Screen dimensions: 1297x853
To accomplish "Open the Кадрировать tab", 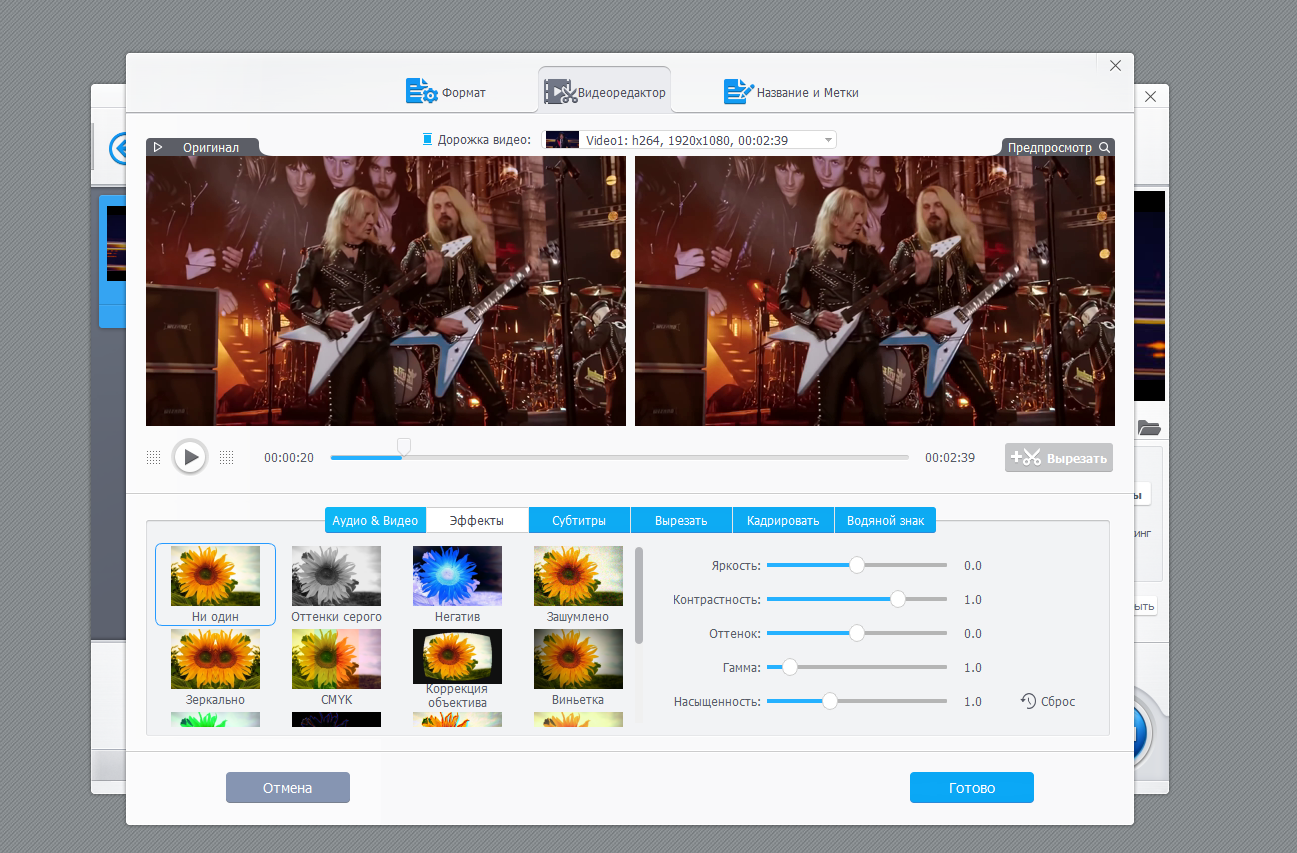I will [x=783, y=520].
